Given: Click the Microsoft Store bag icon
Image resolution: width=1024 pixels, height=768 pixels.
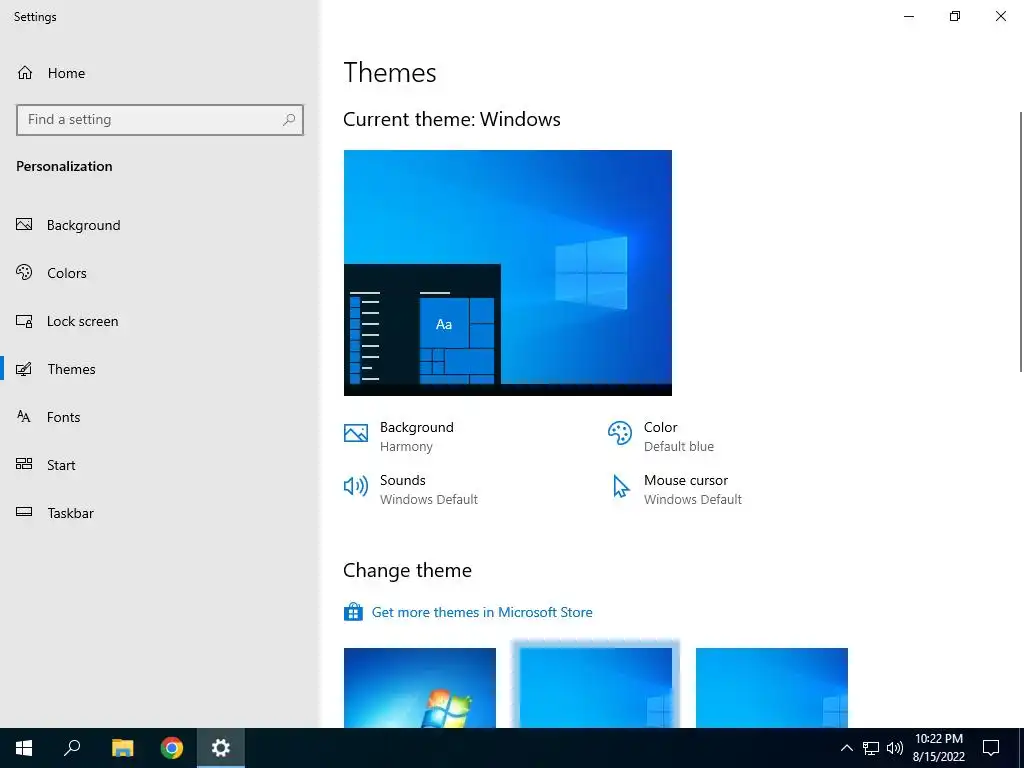Looking at the screenshot, I should (353, 612).
